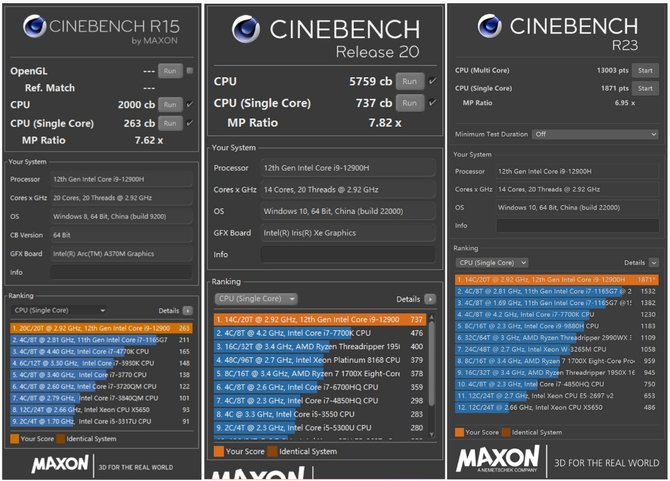Expand Details arrow in Cinebench R20 ranking
This screenshot has width=670, height=481.
pos(431,299)
